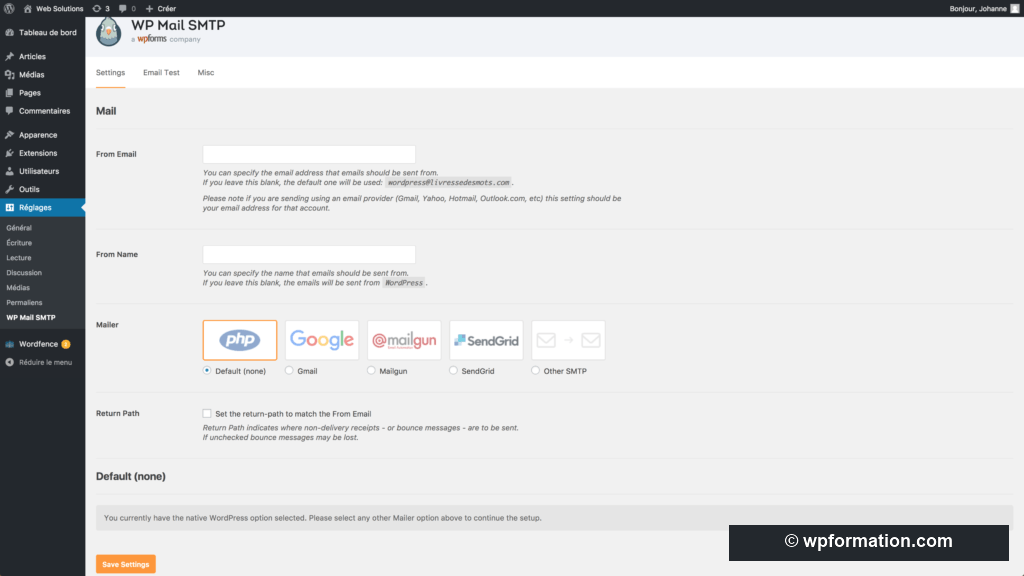Switch to the Settings tab
This screenshot has height=576, width=1024.
click(x=110, y=72)
